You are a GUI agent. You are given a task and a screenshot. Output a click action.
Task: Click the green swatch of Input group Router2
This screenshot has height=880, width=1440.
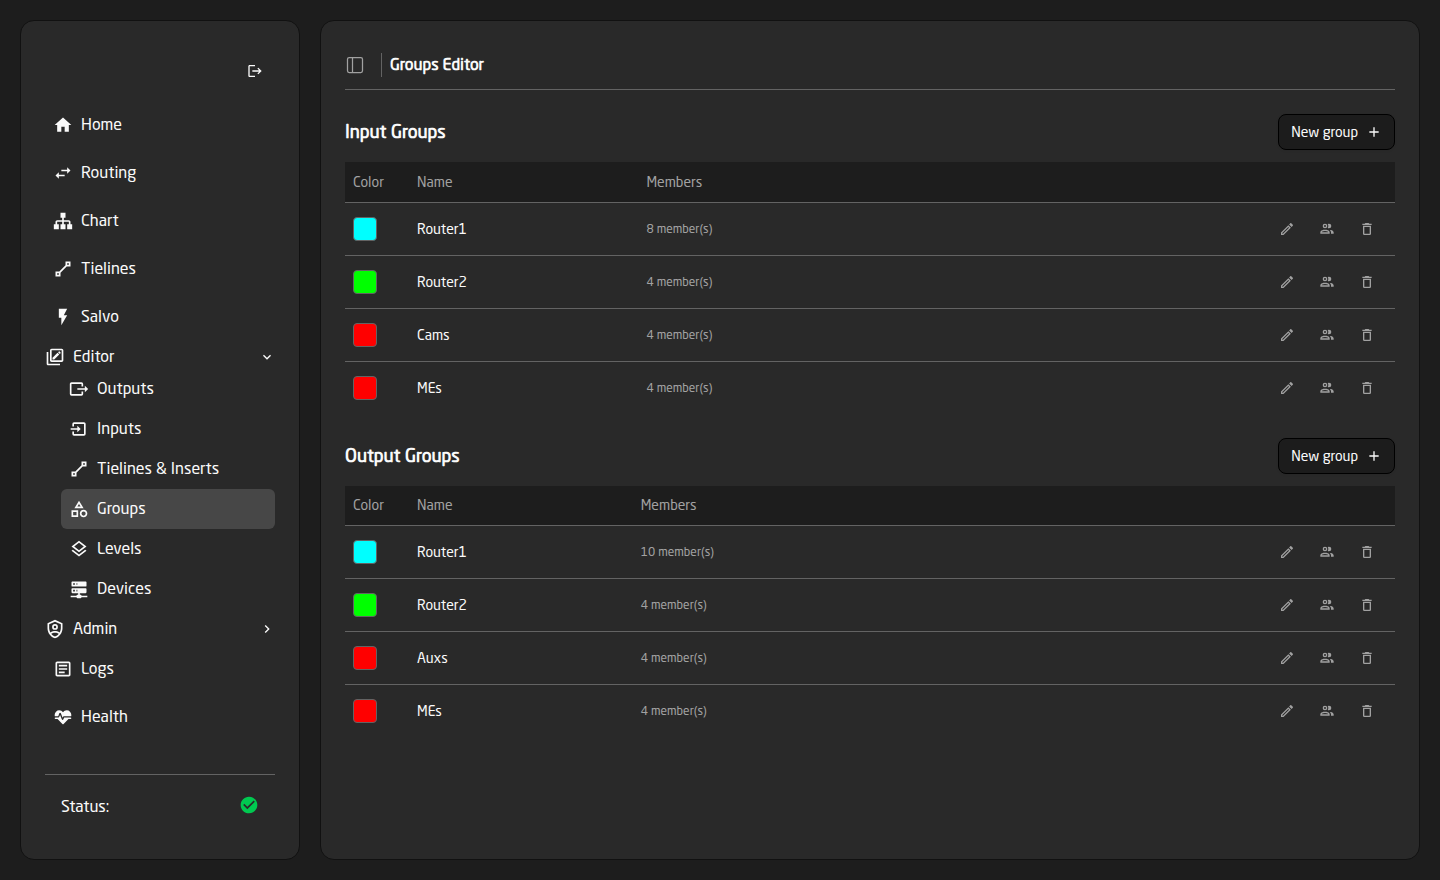pyautogui.click(x=365, y=282)
